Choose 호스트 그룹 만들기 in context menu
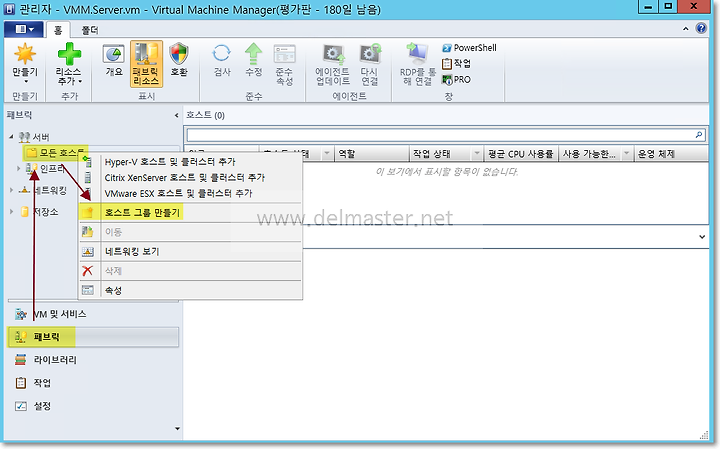This screenshot has height=449, width=720. 191,213
